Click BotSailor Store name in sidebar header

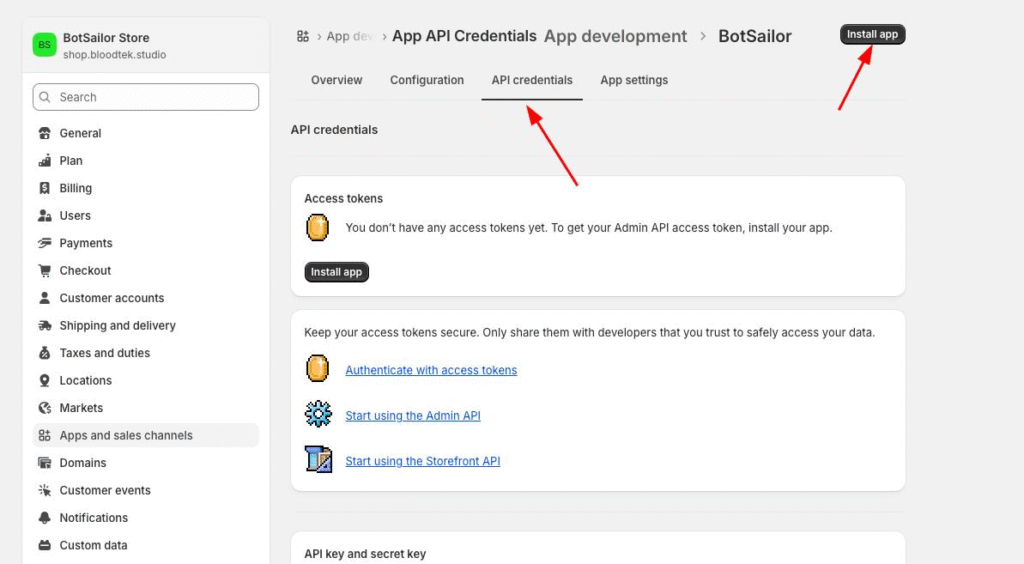pyautogui.click(x=106, y=38)
